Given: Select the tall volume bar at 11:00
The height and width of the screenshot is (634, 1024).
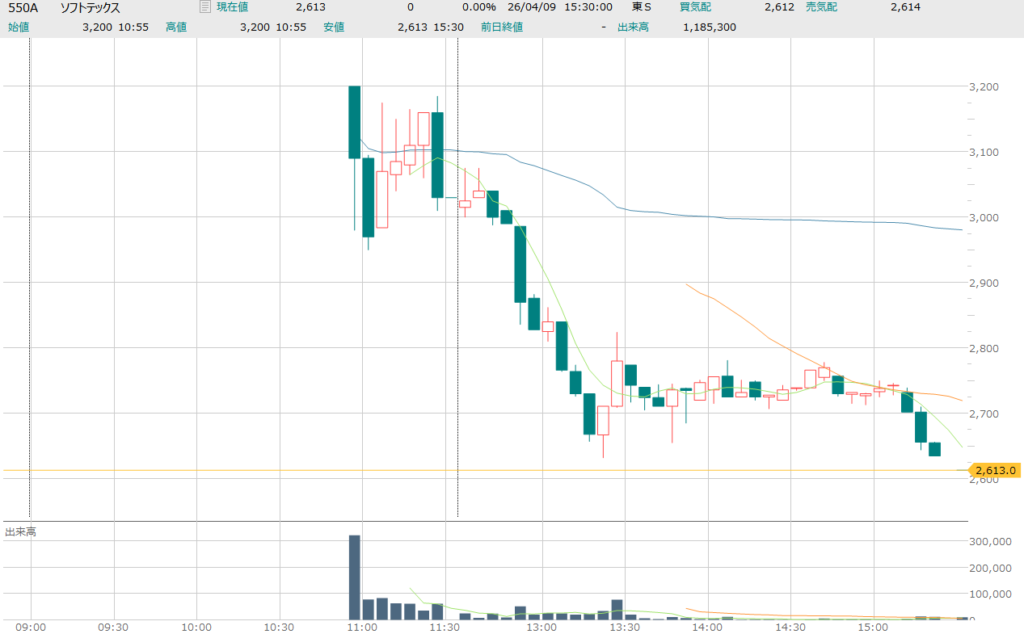Looking at the screenshot, I should [x=354, y=577].
